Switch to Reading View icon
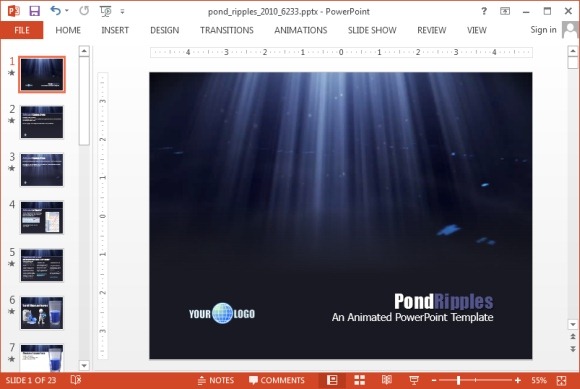 click(x=387, y=380)
